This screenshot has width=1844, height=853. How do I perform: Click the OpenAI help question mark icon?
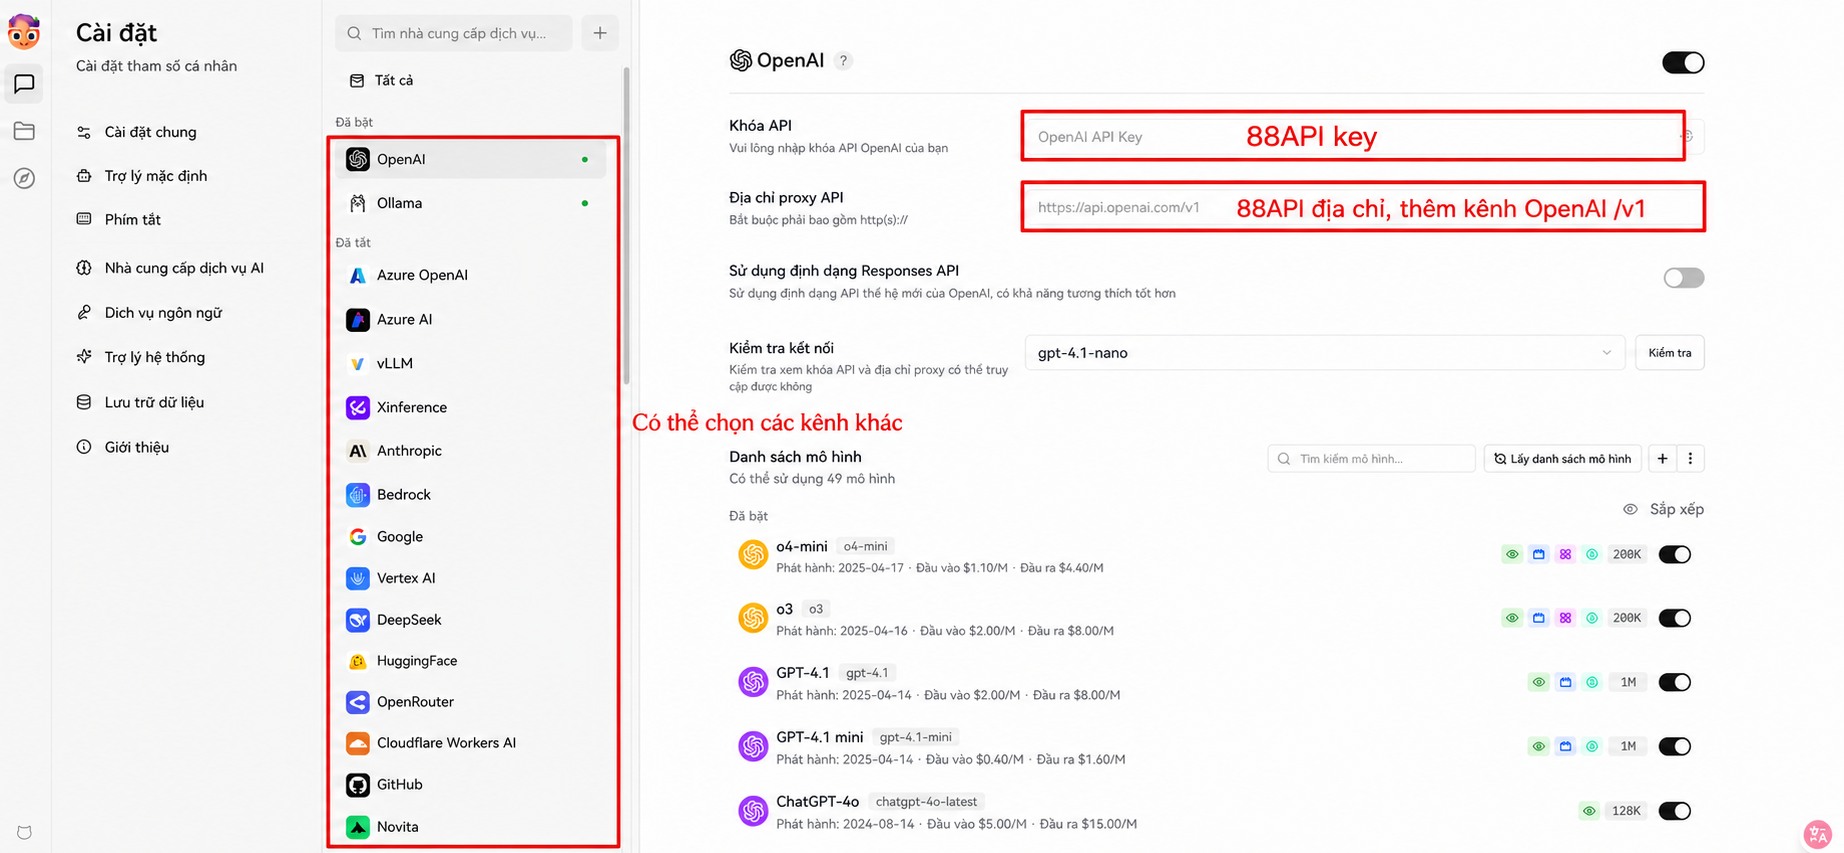[x=843, y=61]
